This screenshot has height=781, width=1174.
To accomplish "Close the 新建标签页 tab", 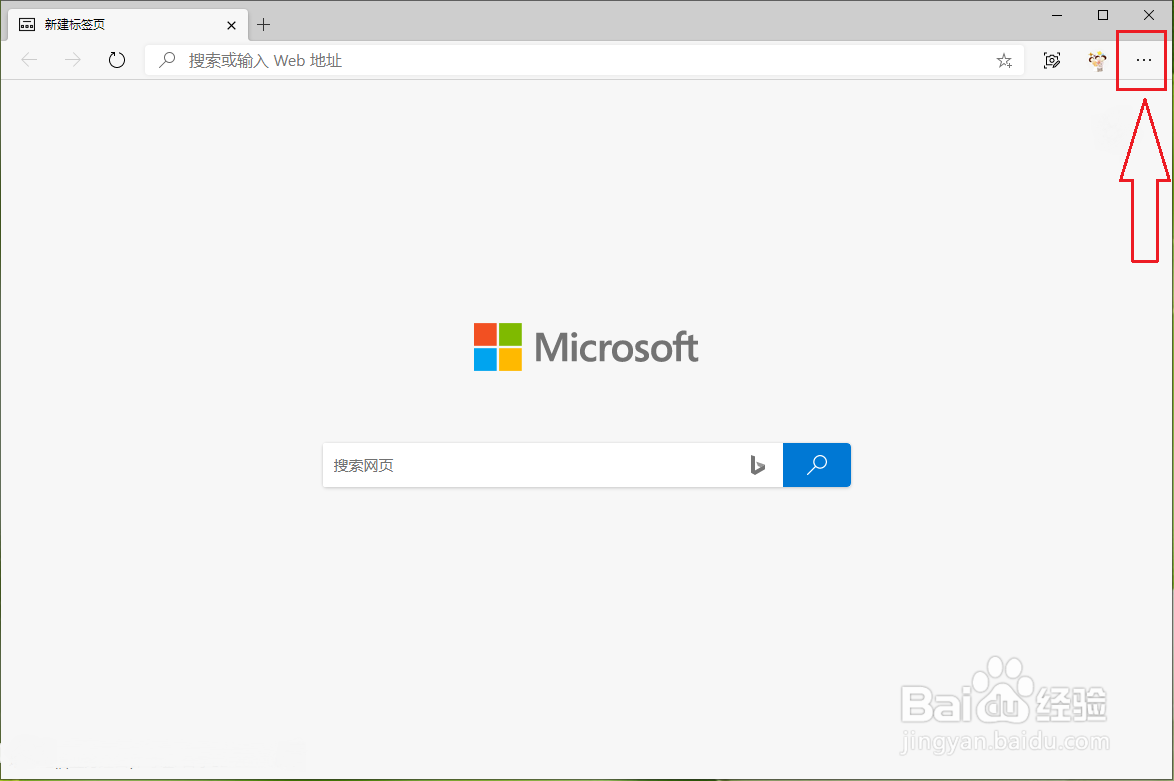I will (231, 25).
